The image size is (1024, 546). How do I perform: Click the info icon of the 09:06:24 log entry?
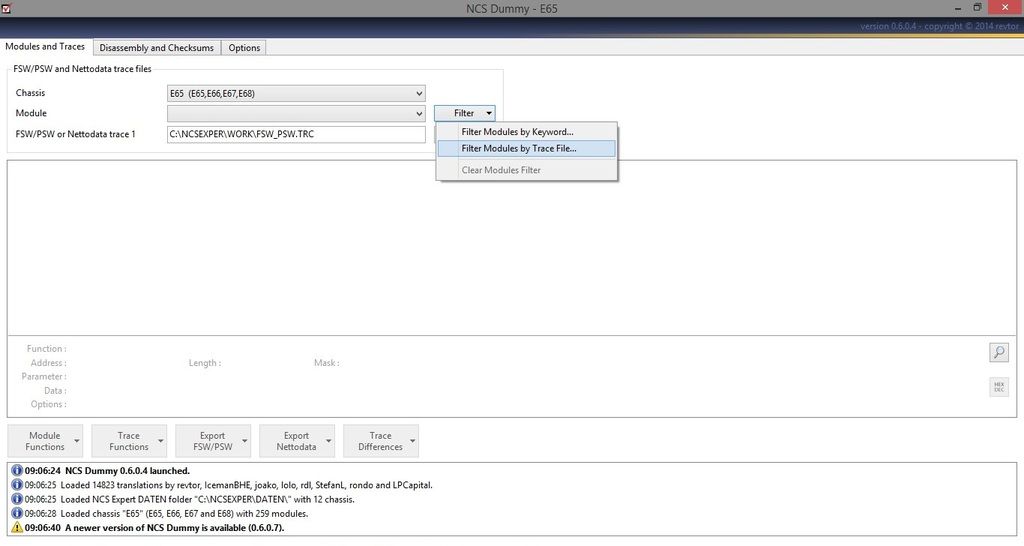tap(17, 470)
